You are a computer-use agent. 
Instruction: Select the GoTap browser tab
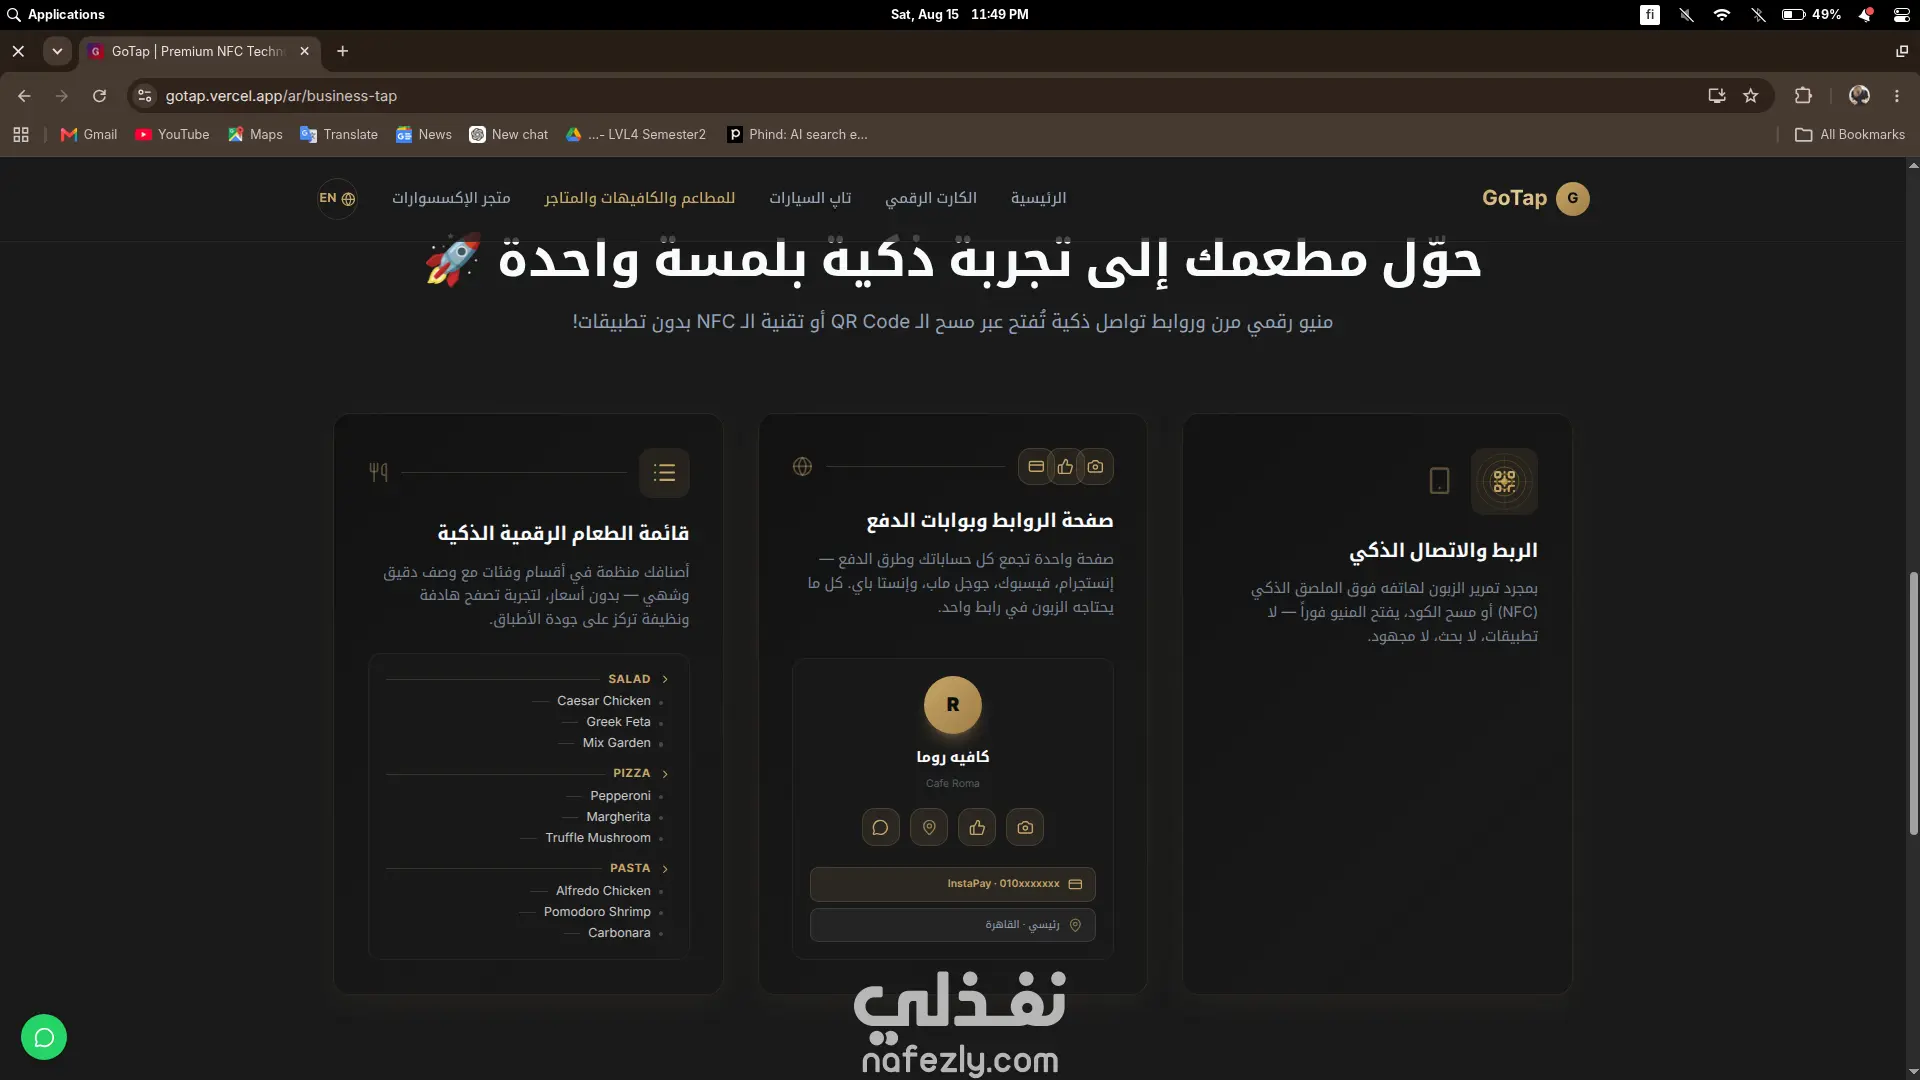tap(200, 51)
